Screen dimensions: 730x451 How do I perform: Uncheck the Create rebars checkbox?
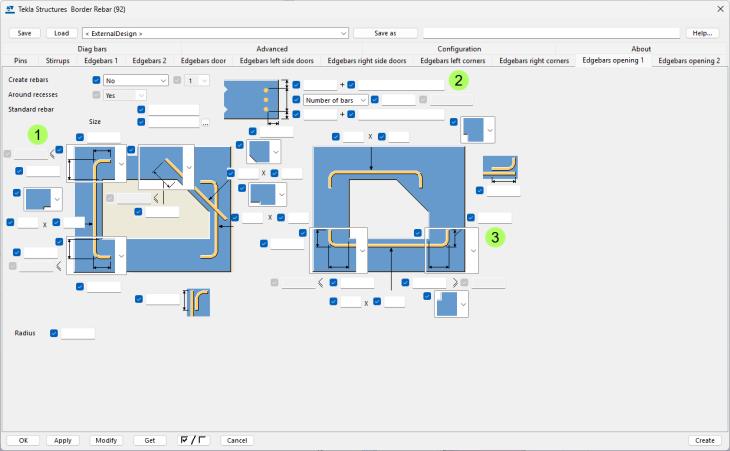[x=96, y=80]
